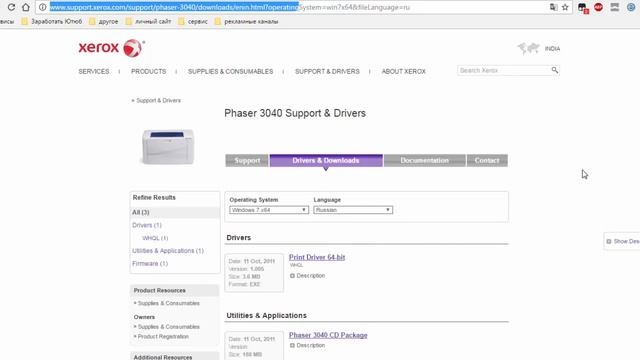Filter results by WHQL (1)

[155, 238]
